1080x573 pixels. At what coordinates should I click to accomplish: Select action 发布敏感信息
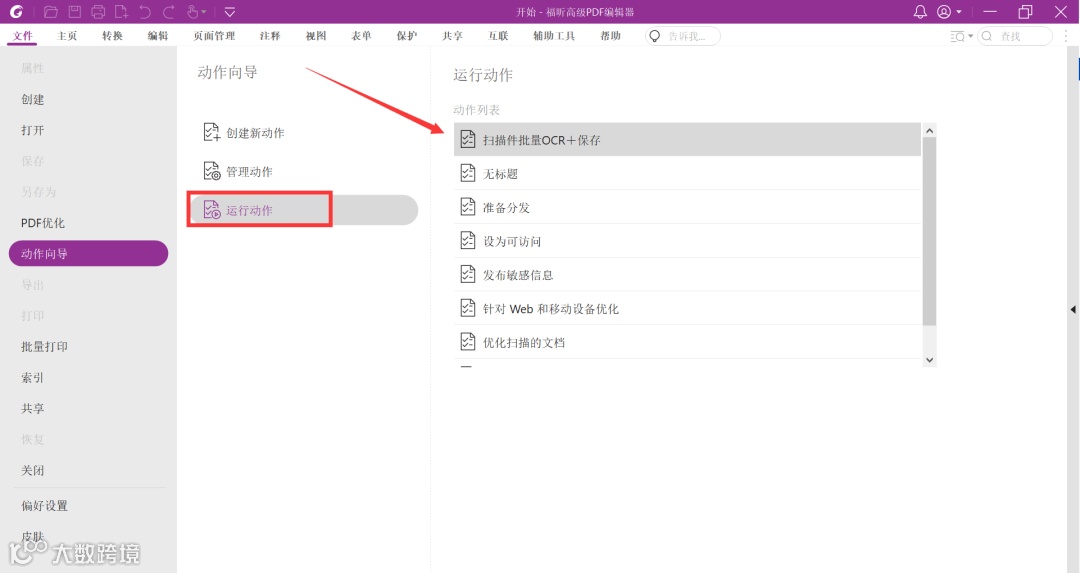pos(687,275)
